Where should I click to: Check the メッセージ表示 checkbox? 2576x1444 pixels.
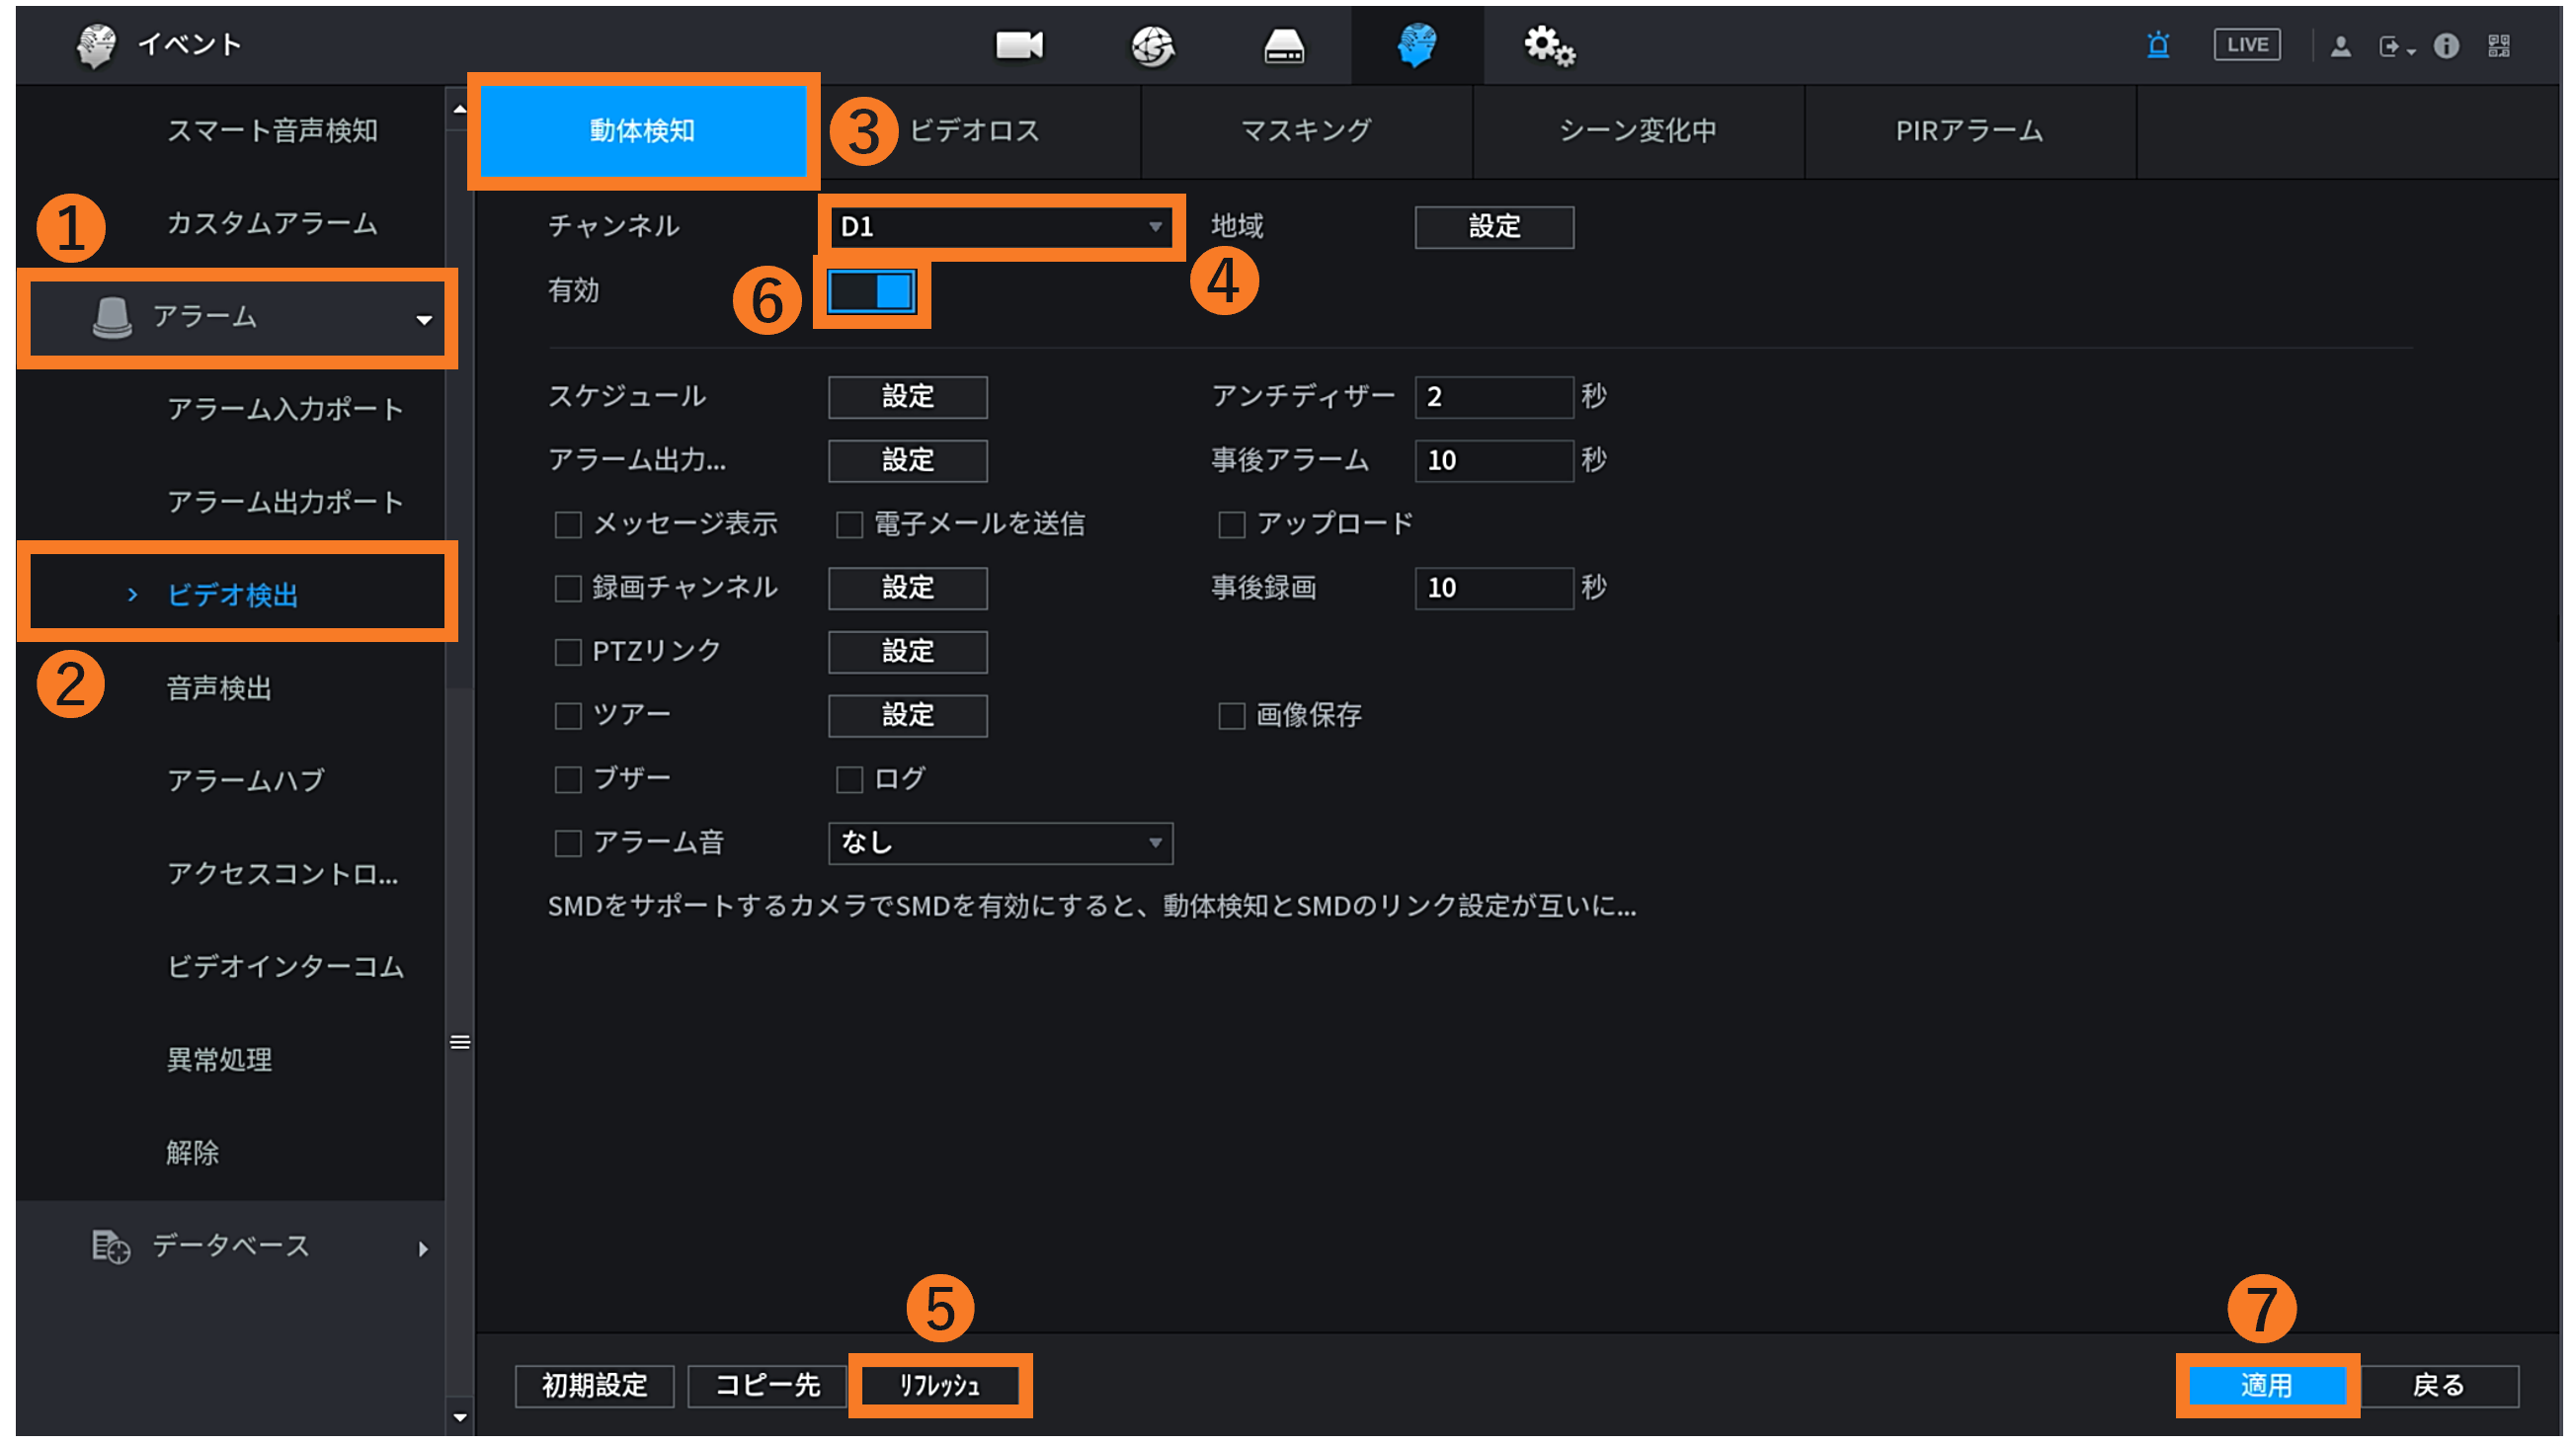tap(568, 525)
